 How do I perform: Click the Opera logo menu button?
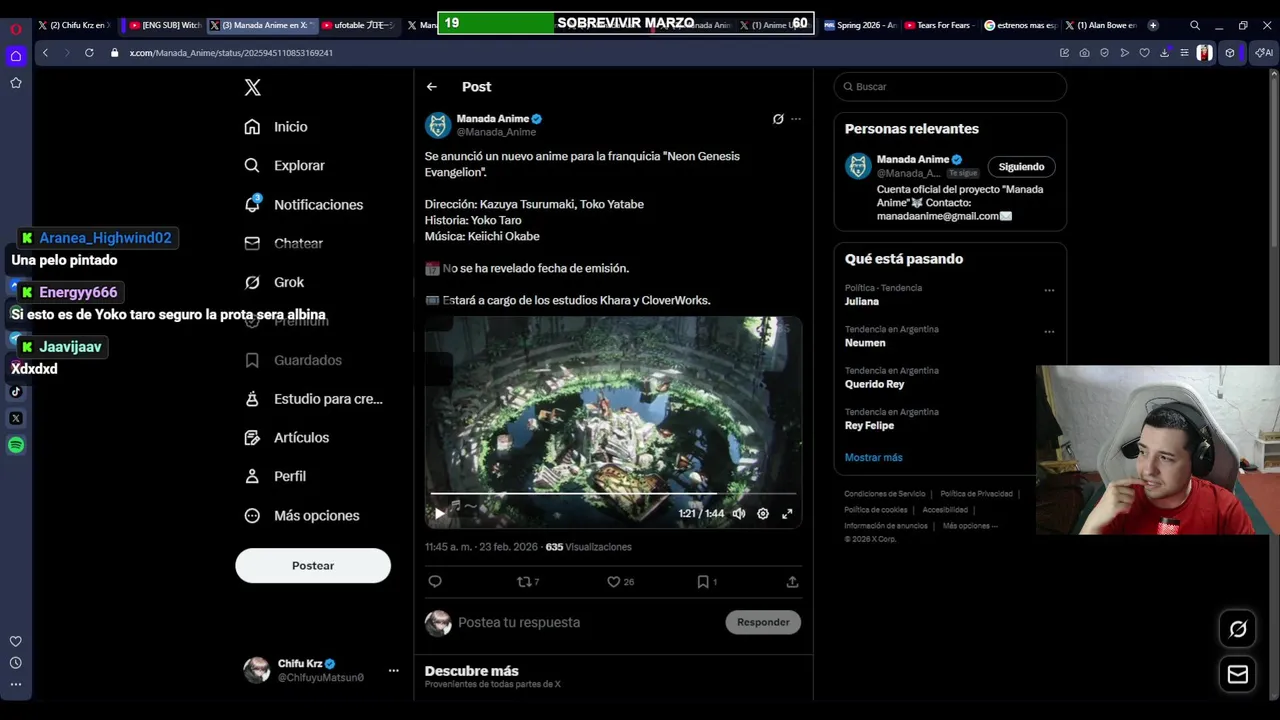16,29
